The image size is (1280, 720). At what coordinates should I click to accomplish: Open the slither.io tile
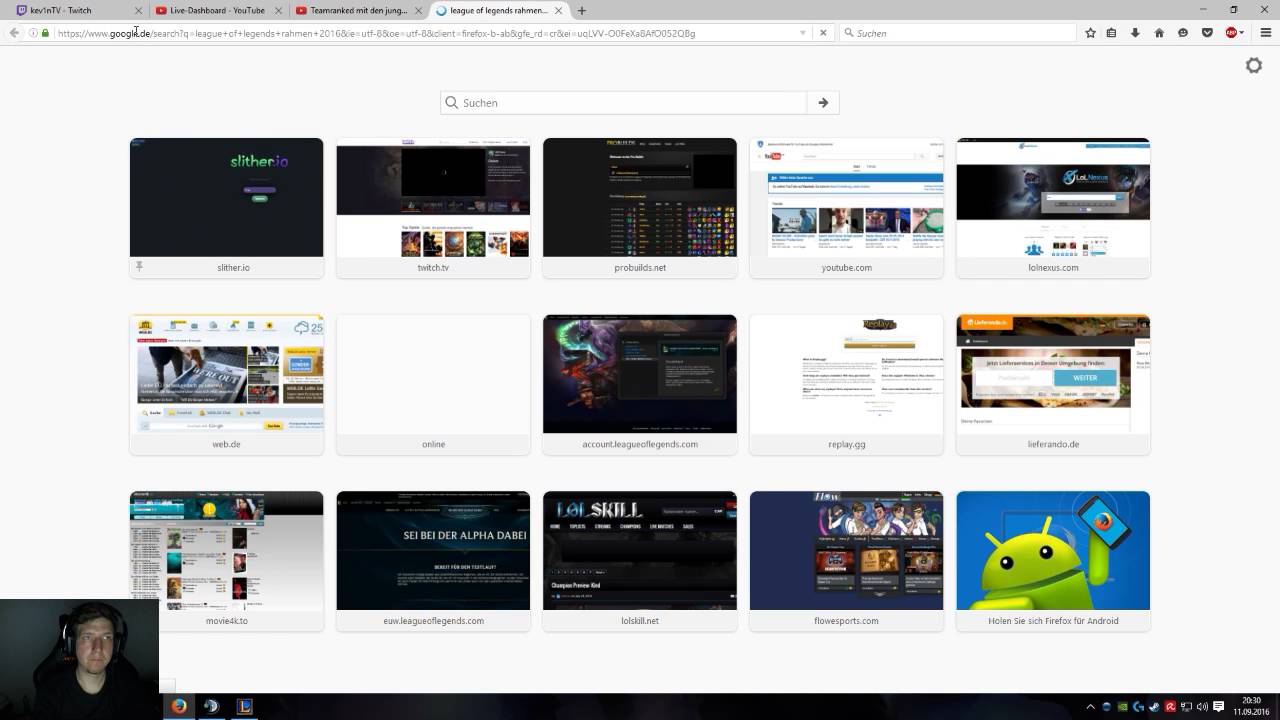point(226,208)
